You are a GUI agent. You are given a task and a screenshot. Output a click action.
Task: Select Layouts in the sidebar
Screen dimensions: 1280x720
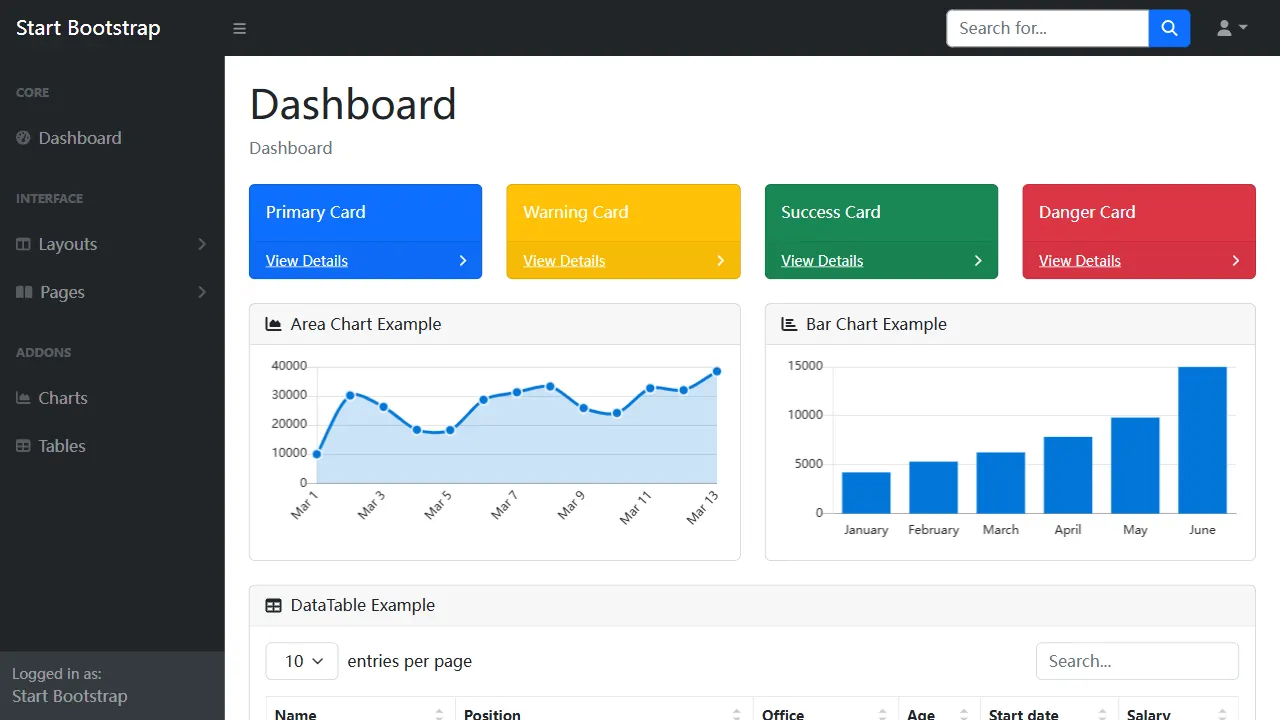[112, 244]
